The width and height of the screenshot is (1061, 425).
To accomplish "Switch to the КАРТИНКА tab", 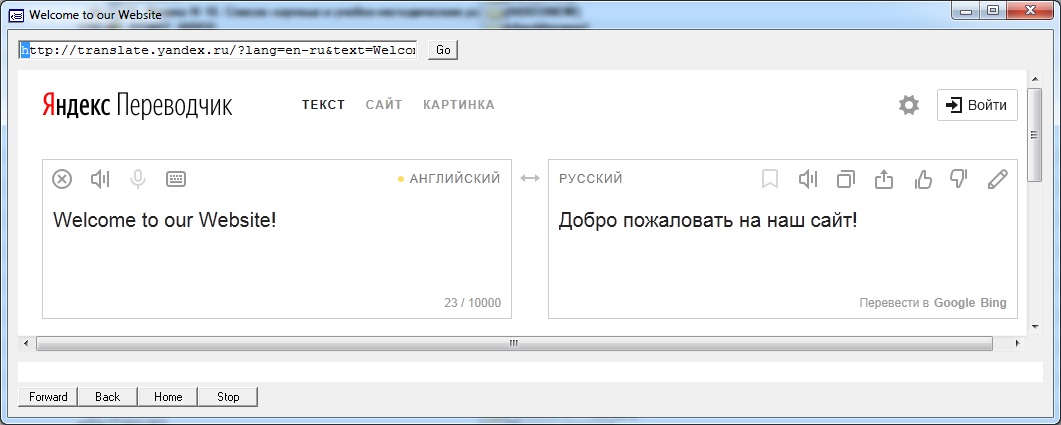I will [459, 105].
